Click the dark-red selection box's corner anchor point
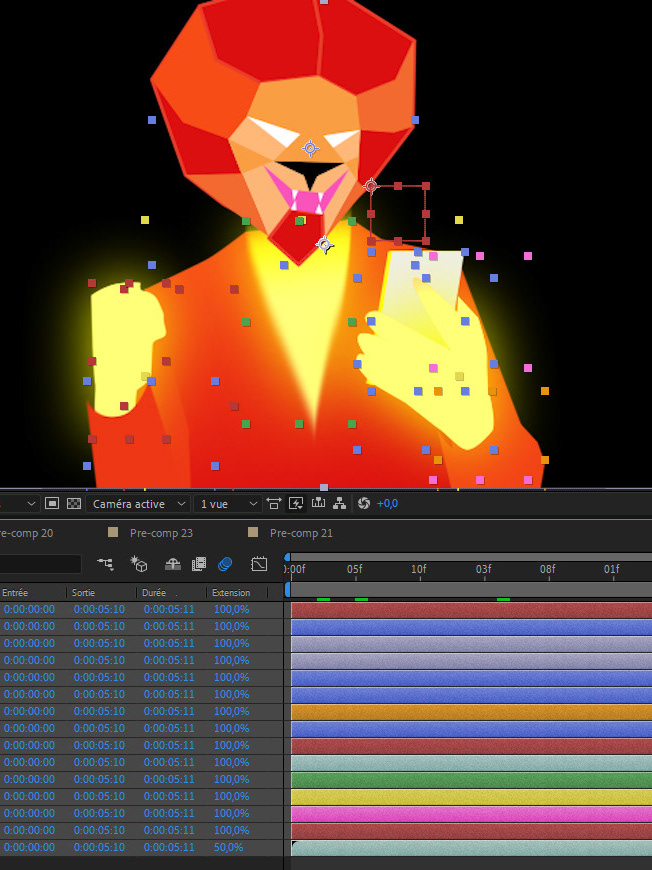Viewport: 652px width, 870px height. [371, 186]
